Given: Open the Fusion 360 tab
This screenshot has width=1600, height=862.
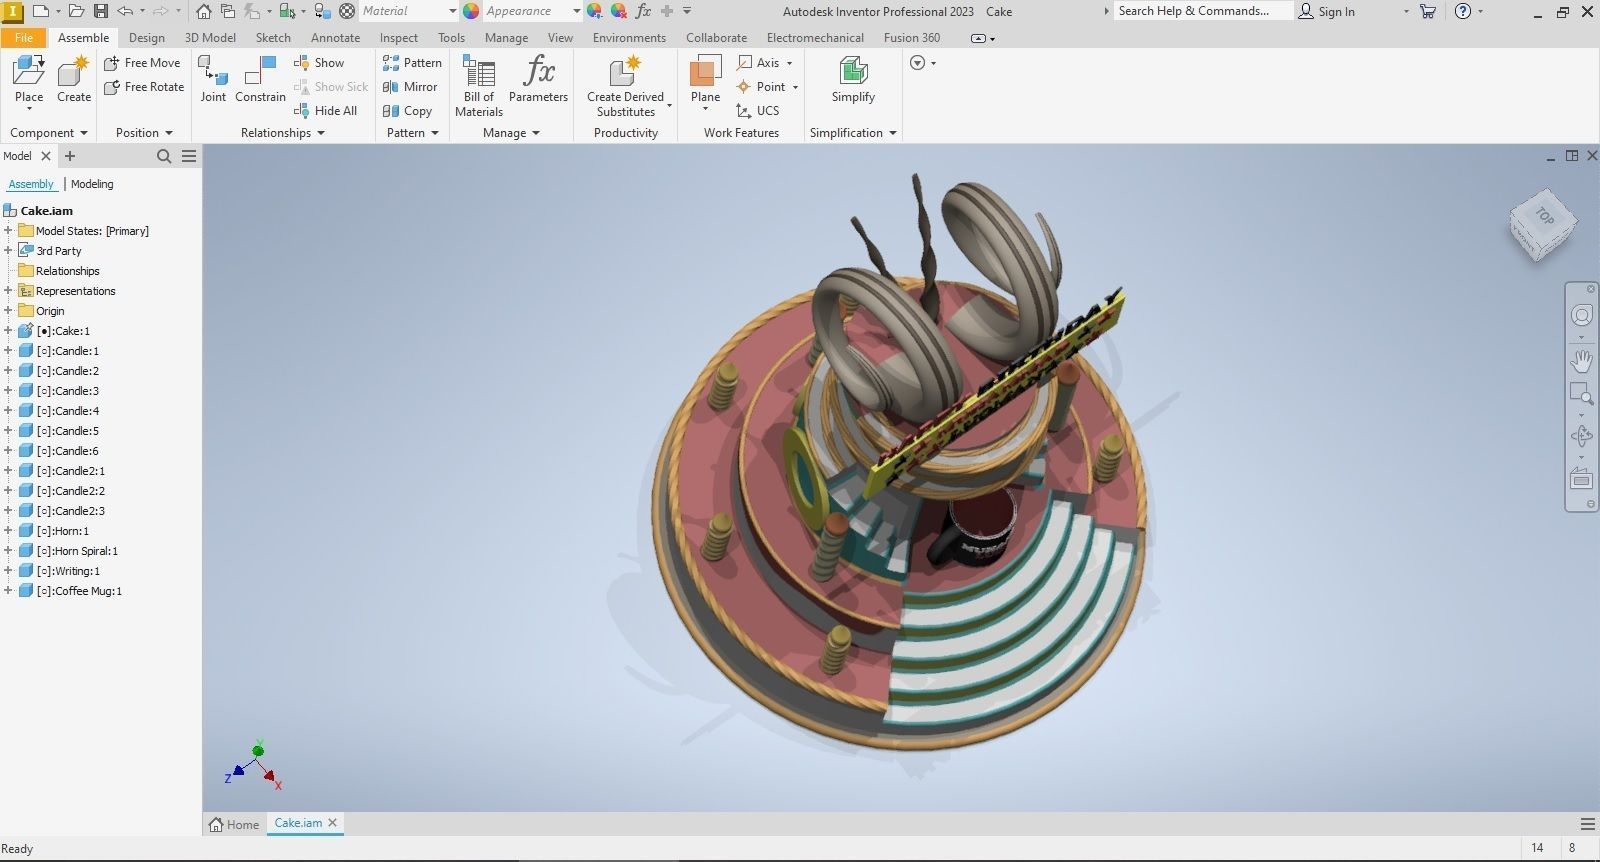Looking at the screenshot, I should 912,38.
